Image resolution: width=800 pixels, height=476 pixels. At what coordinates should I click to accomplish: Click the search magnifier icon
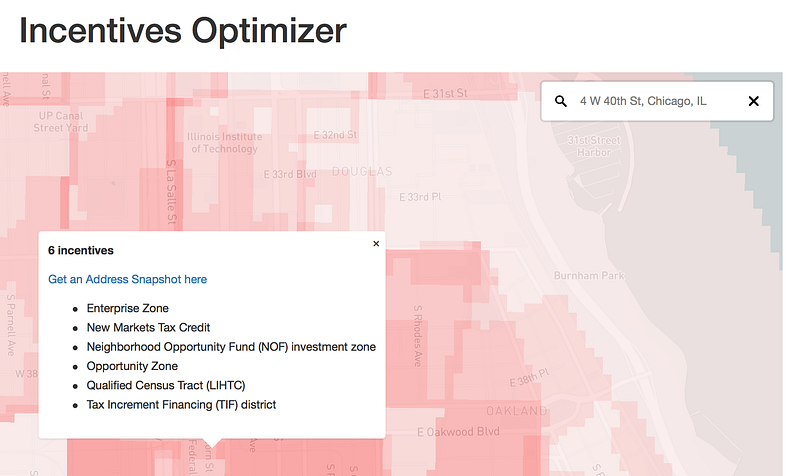pyautogui.click(x=561, y=101)
